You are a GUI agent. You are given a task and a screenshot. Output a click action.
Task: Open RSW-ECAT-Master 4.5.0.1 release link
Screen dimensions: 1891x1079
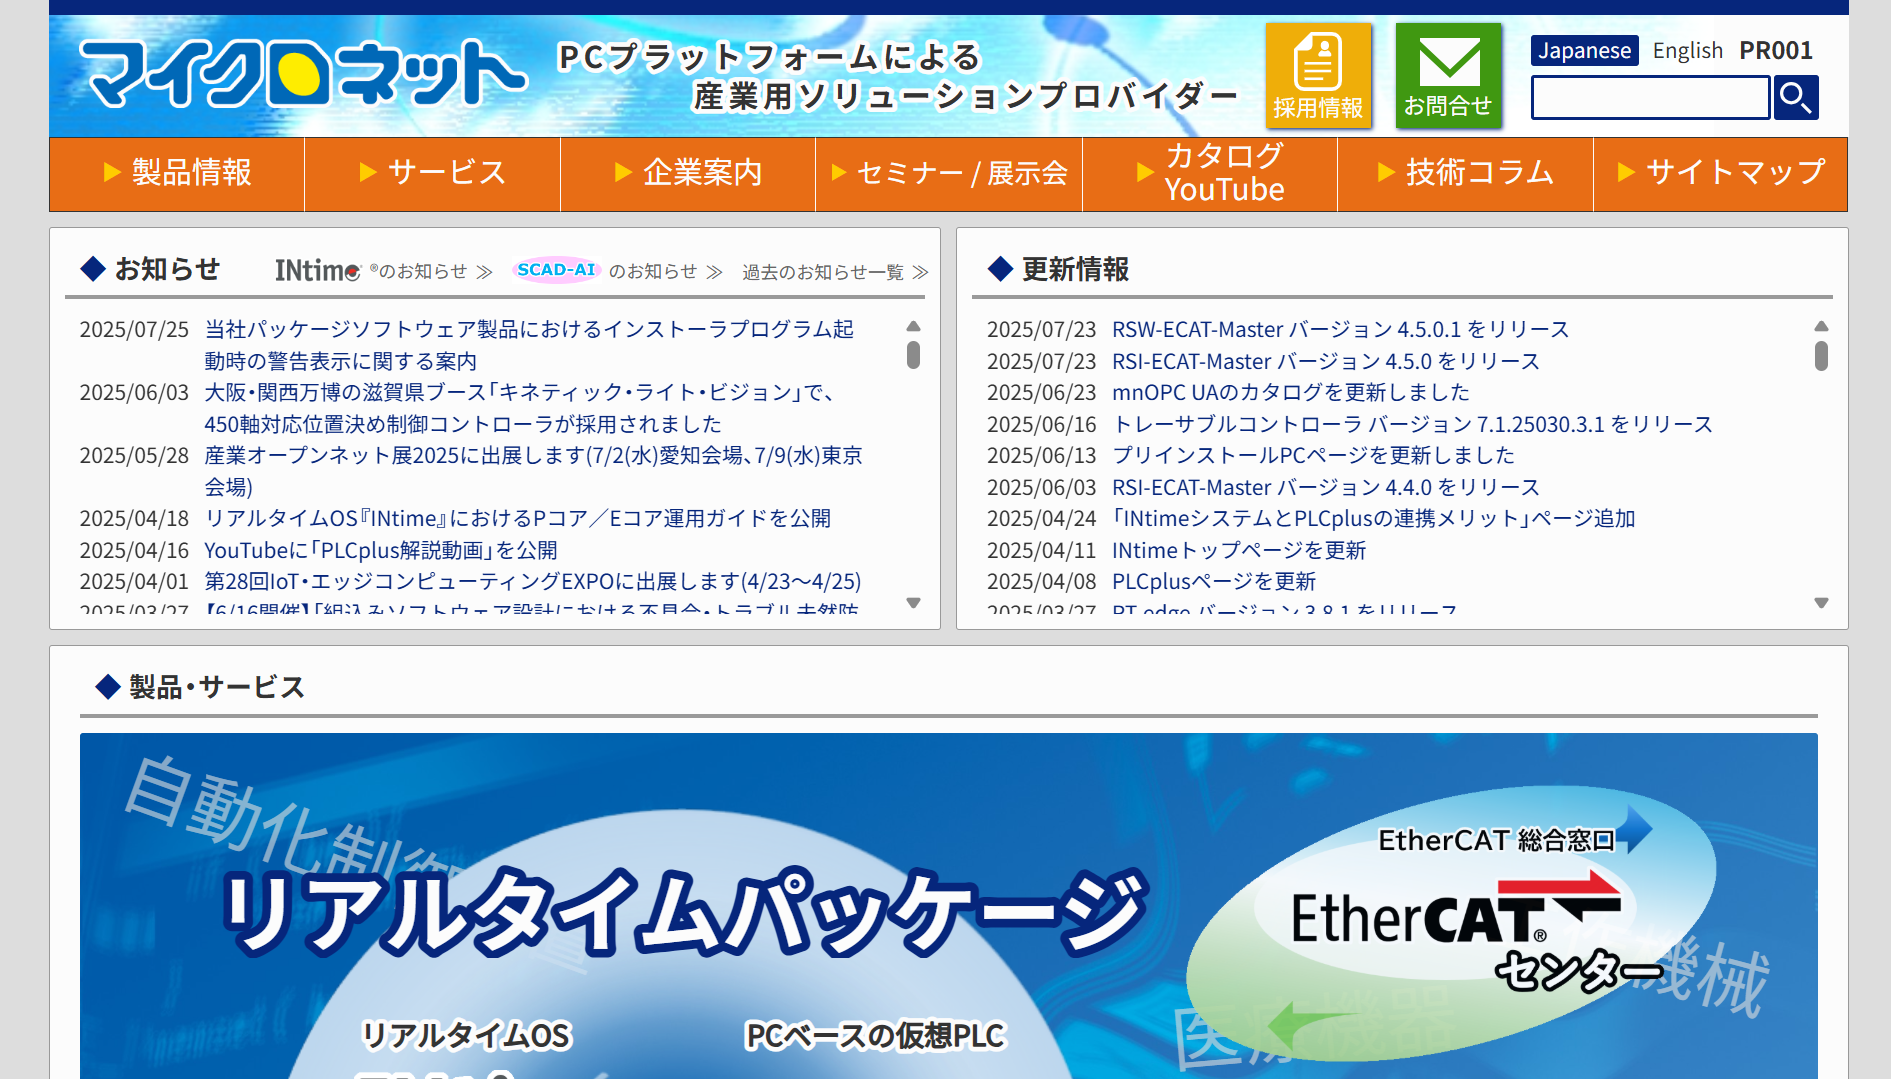[x=1340, y=329]
